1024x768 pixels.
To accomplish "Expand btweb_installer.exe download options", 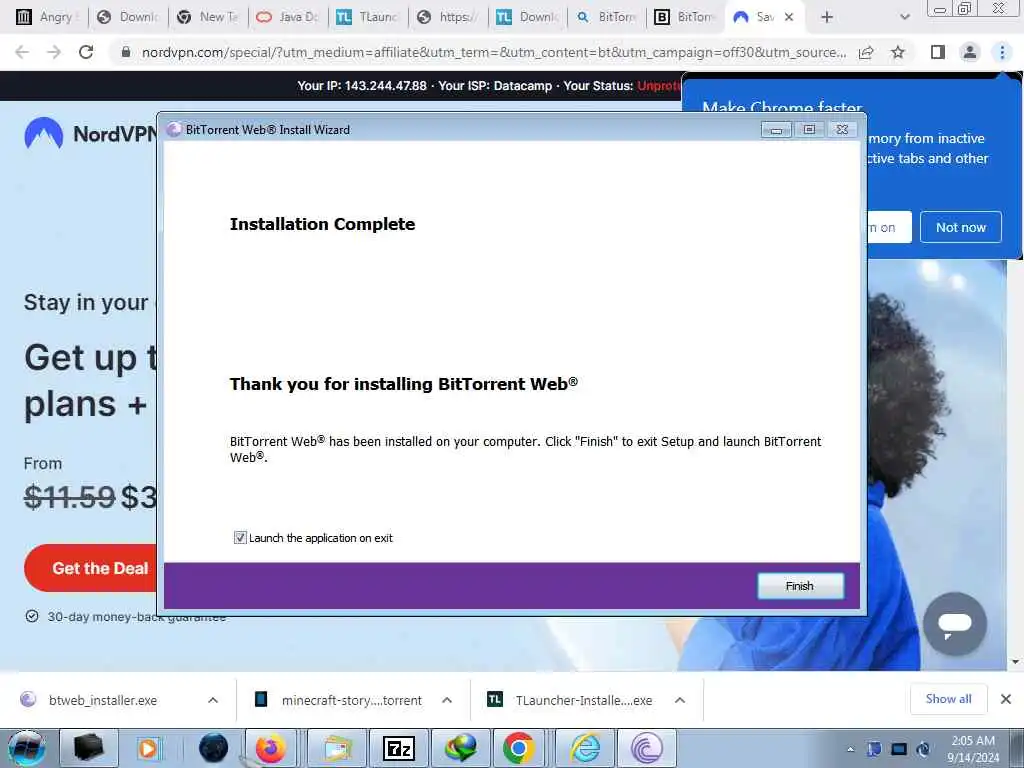I will [x=213, y=700].
